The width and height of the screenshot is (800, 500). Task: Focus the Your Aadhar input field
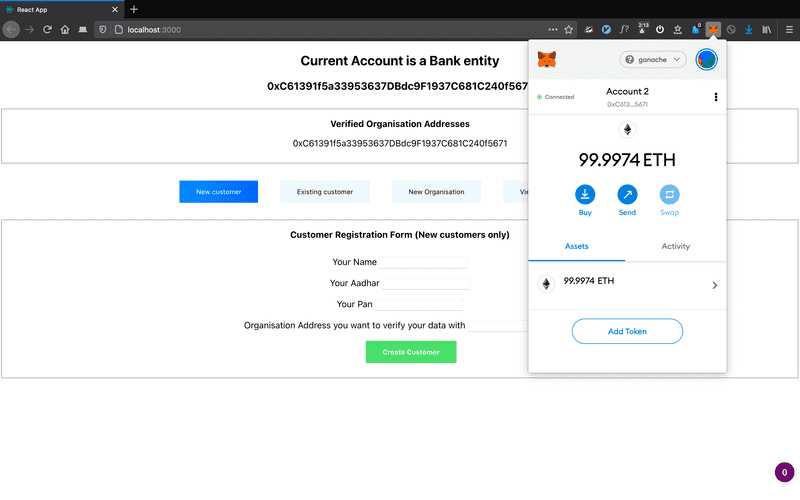click(x=426, y=283)
